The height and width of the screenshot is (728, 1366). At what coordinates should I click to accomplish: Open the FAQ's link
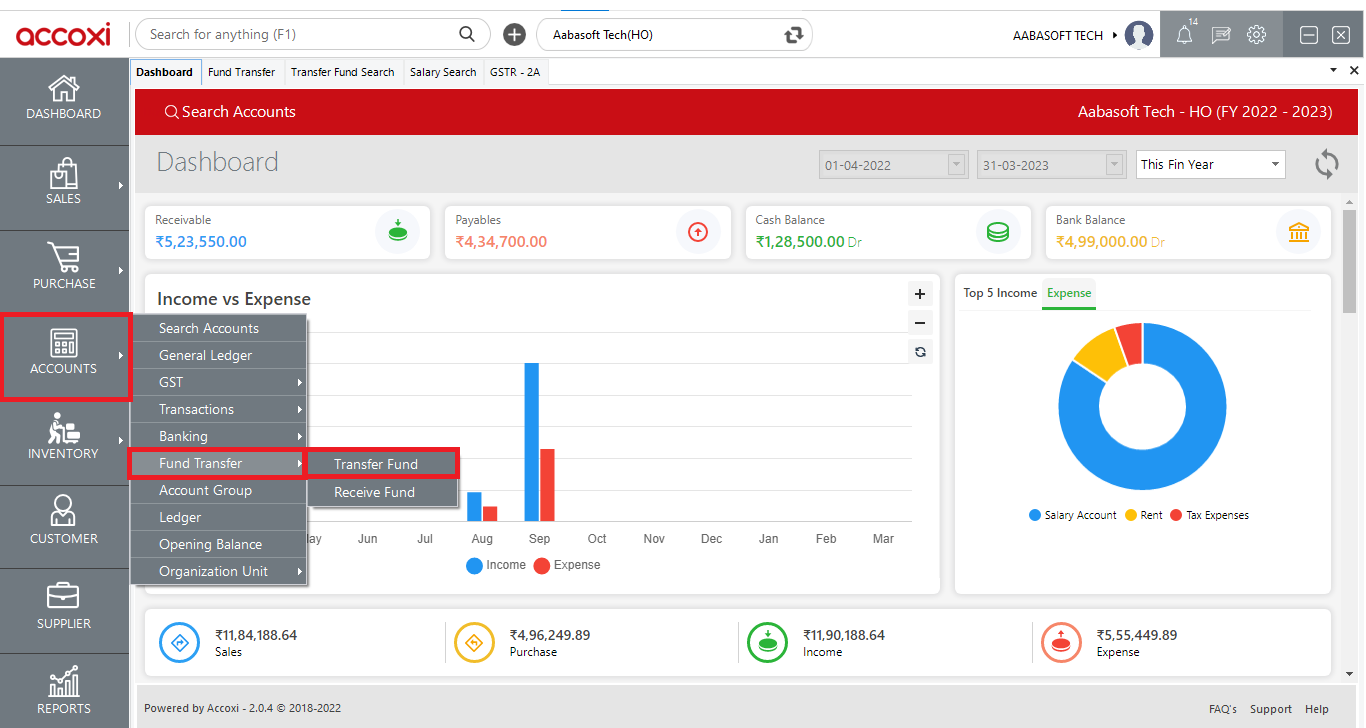point(1222,709)
